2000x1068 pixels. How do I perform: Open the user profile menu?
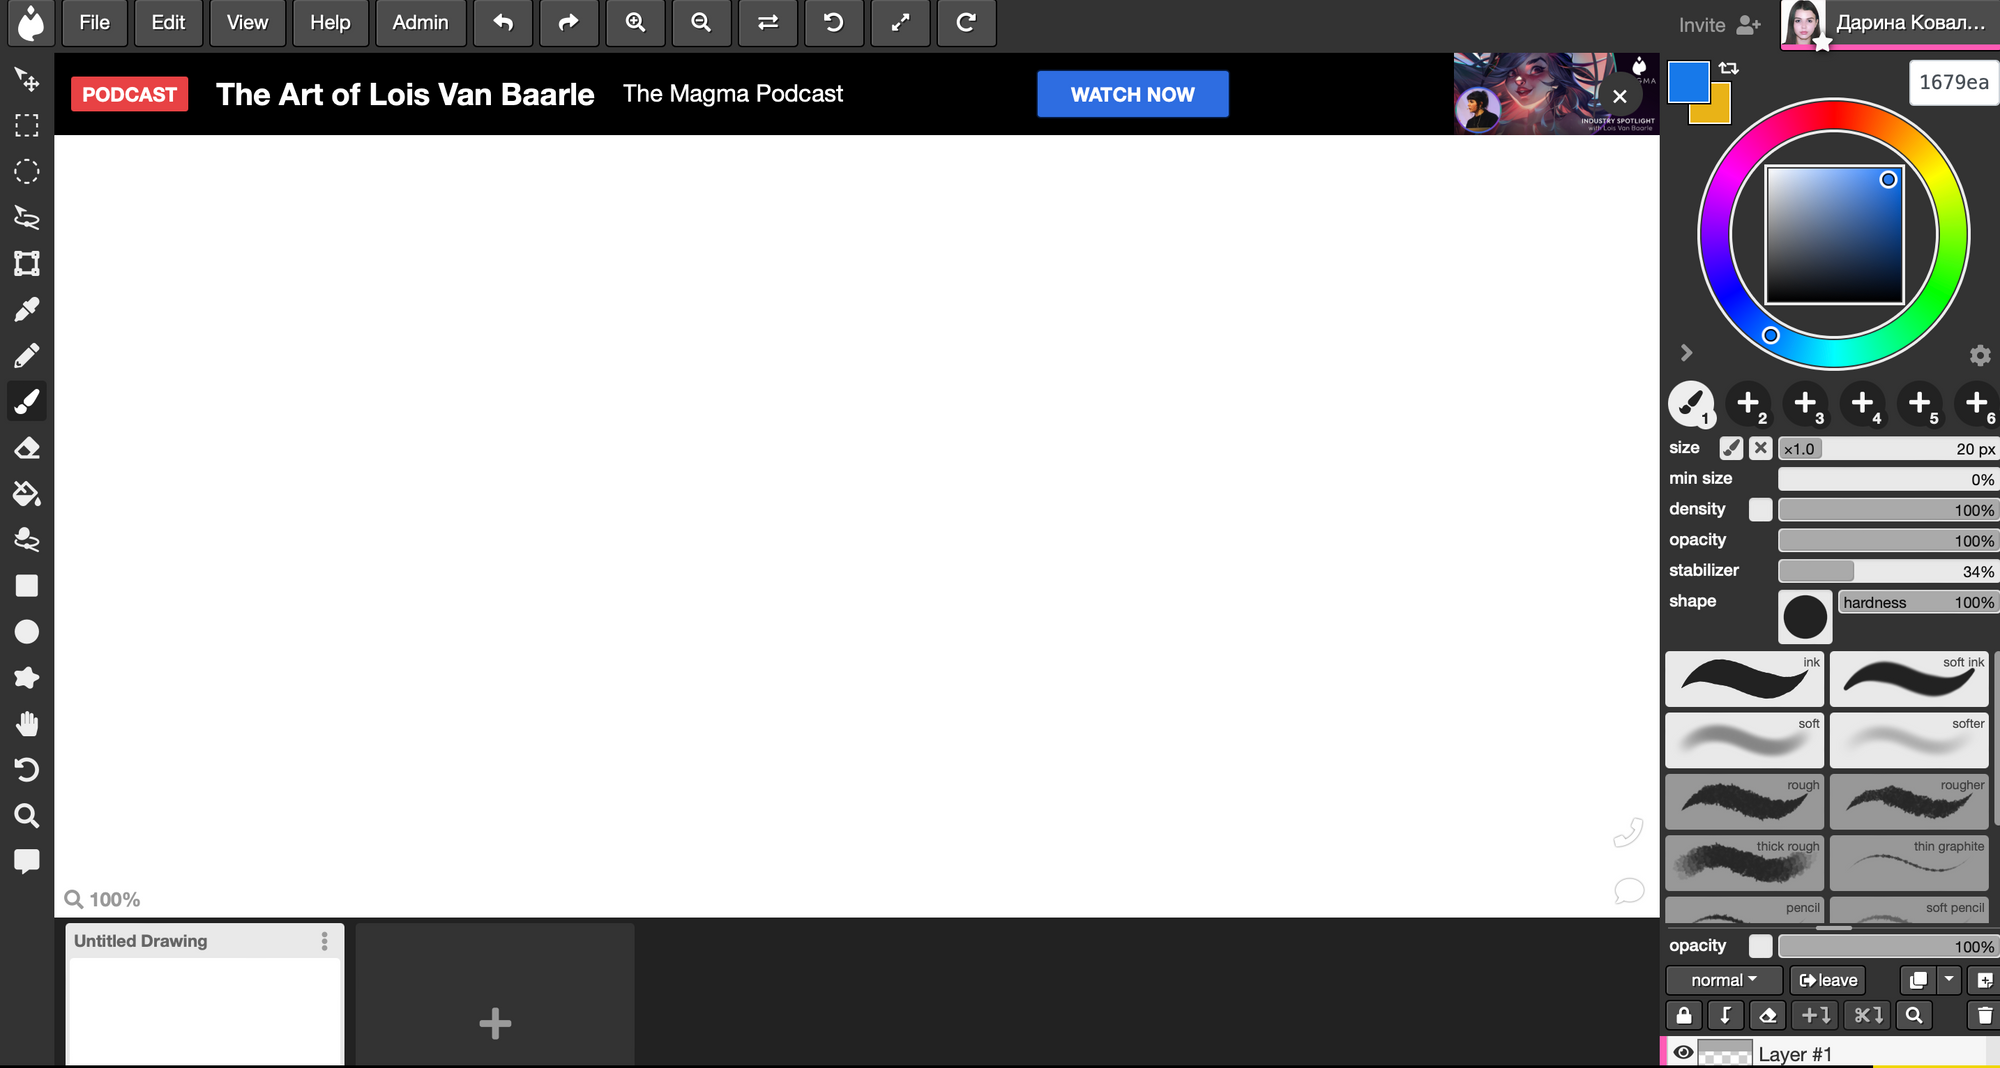point(1890,24)
